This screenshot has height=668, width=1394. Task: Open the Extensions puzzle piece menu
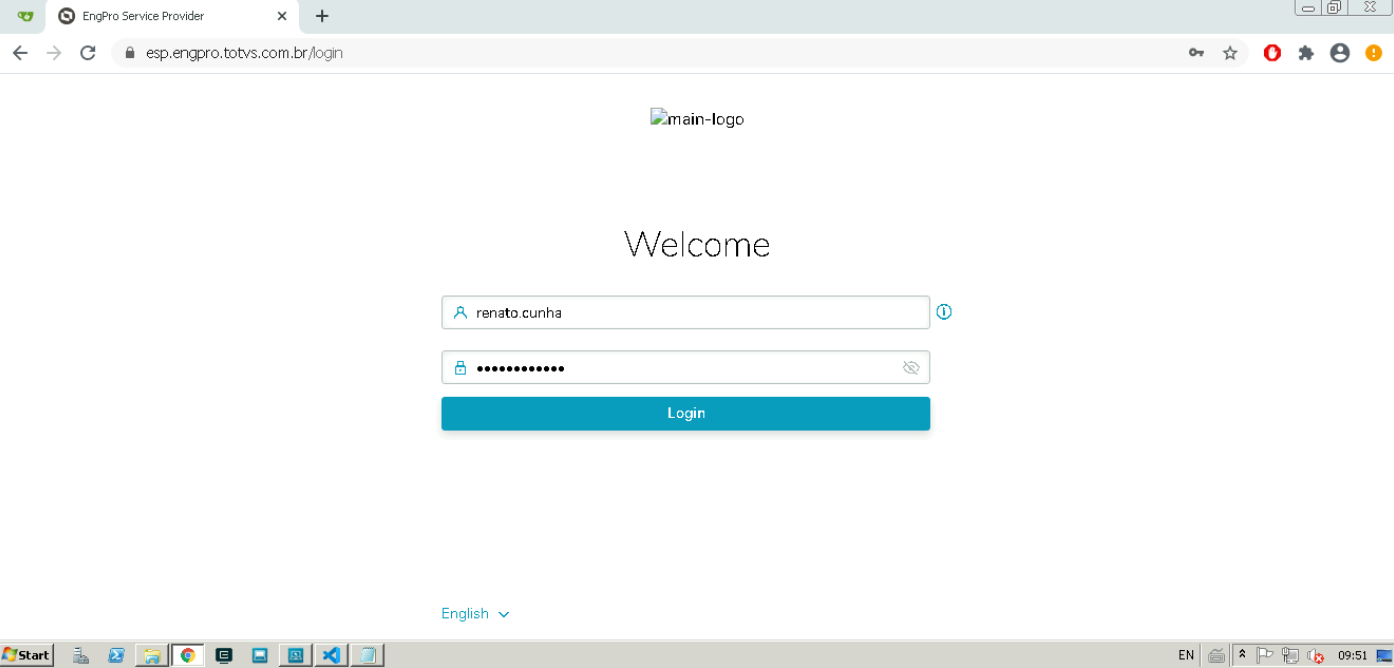[x=1306, y=53]
